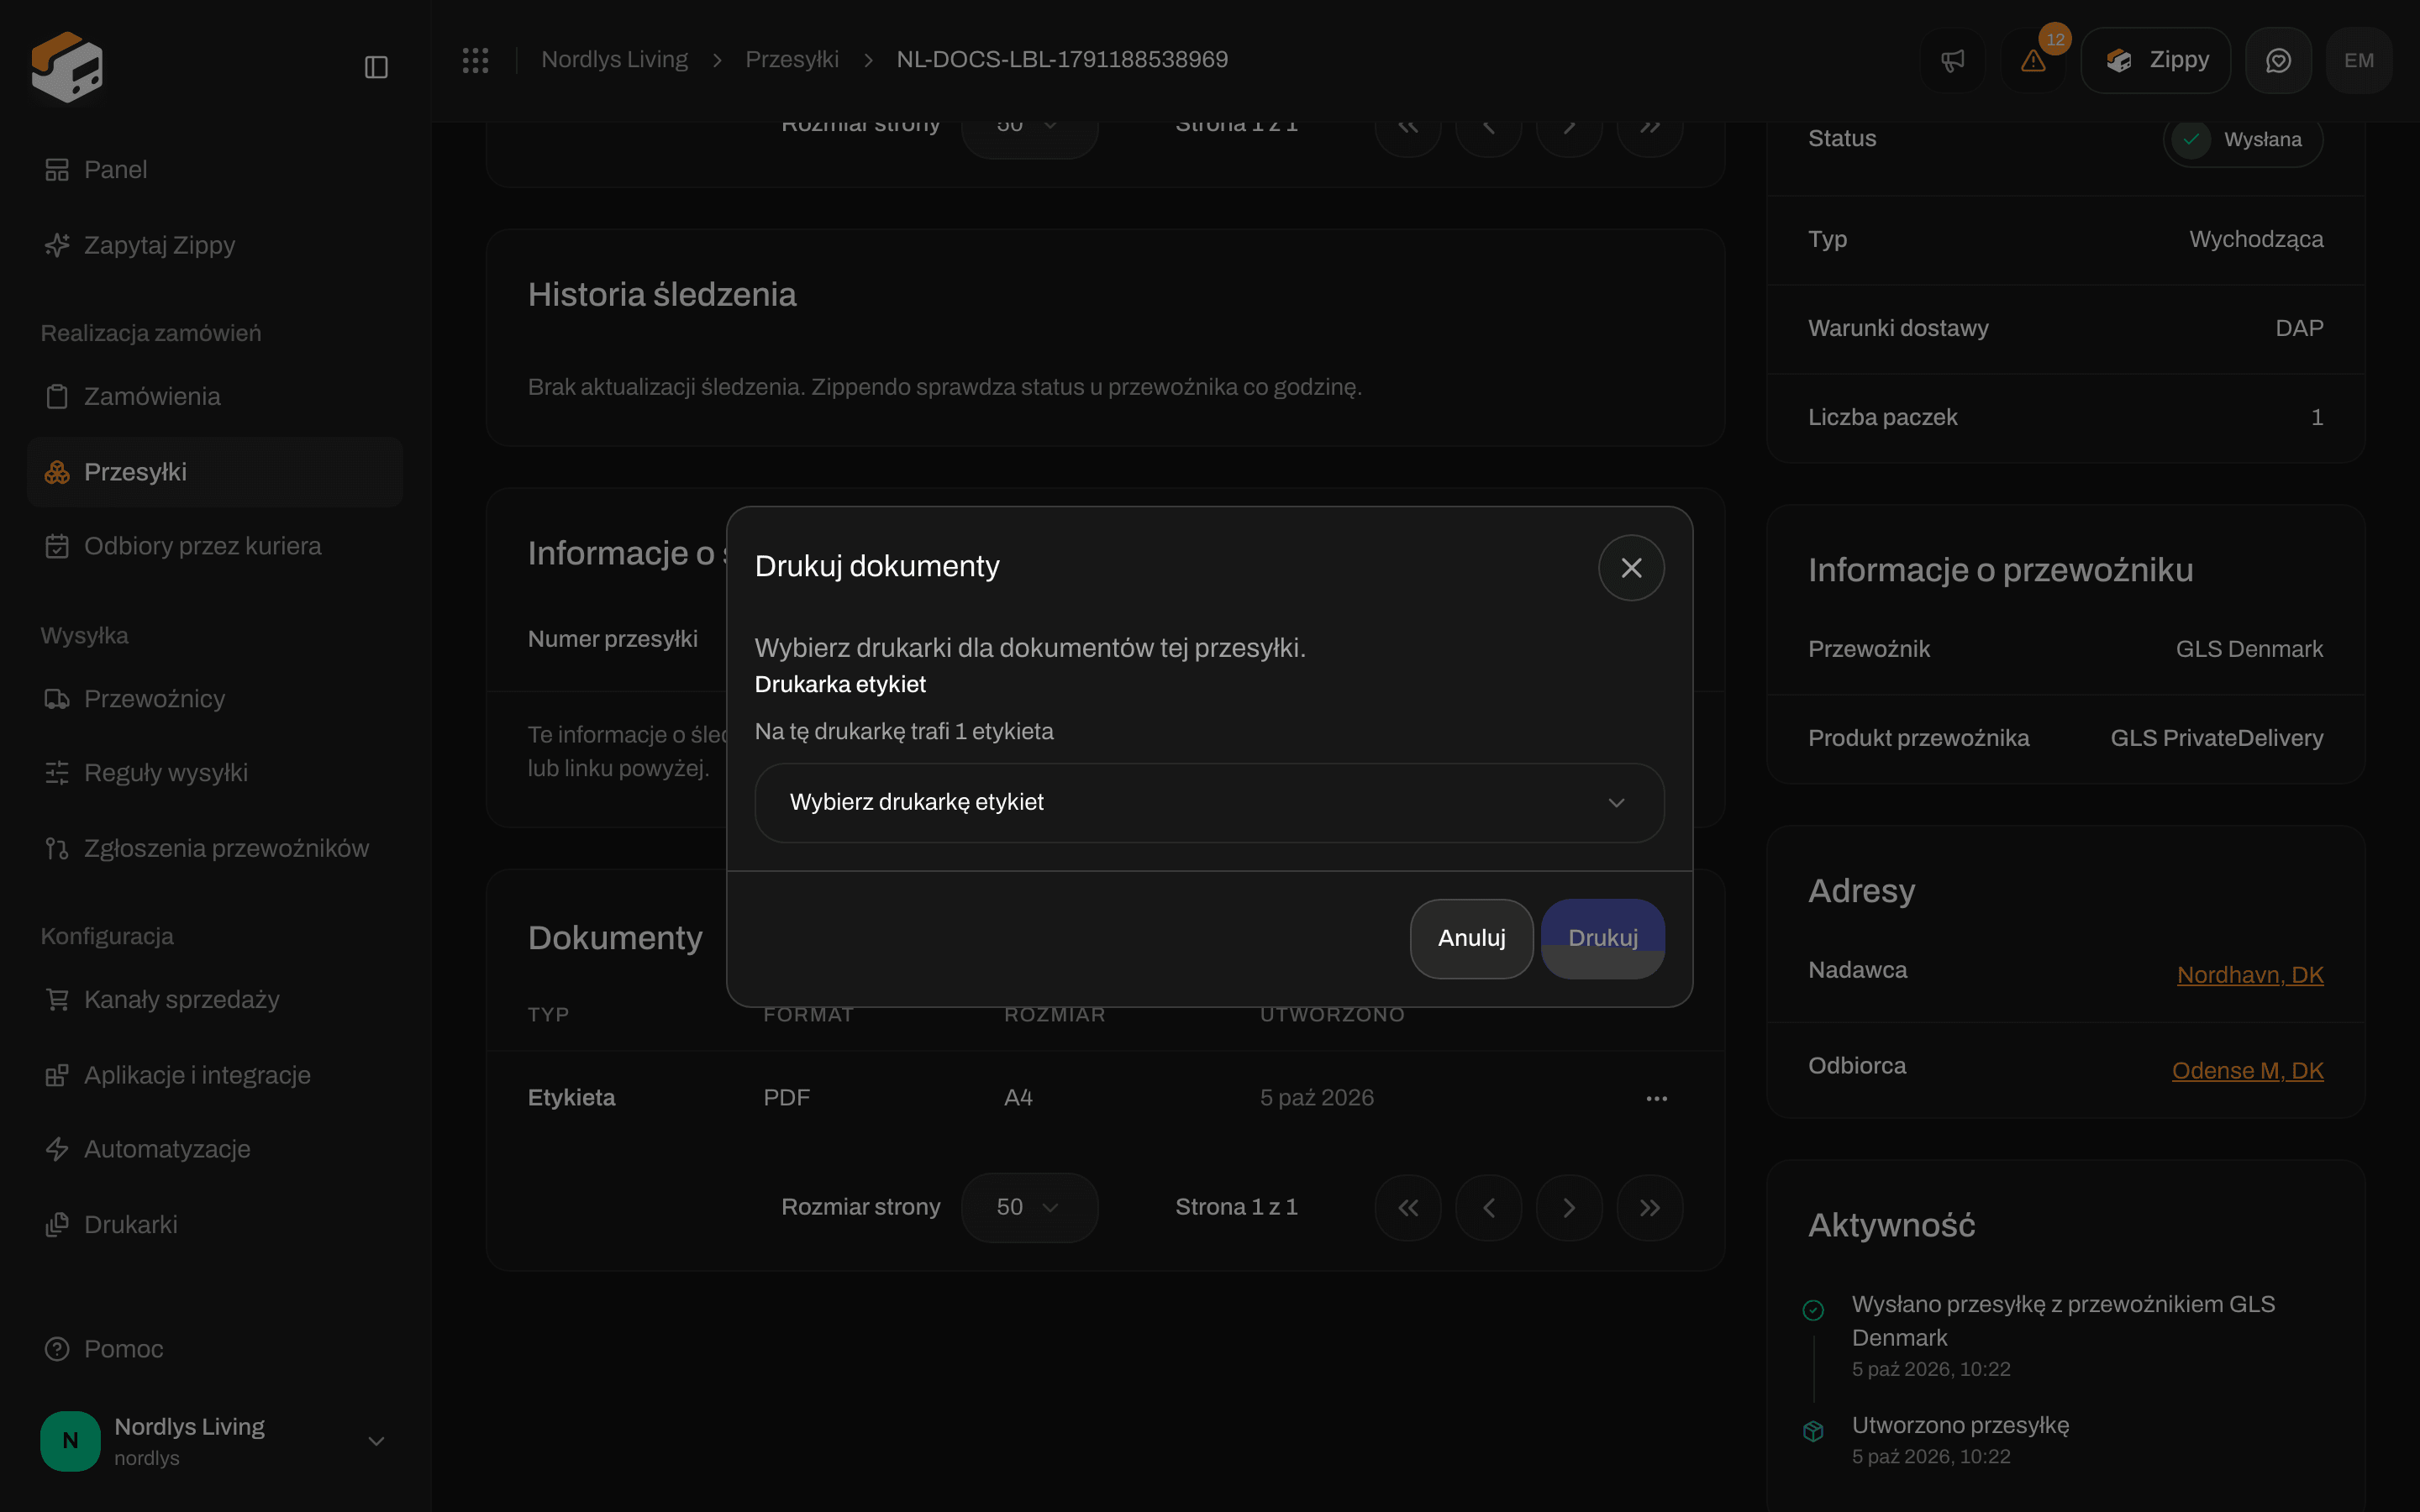The width and height of the screenshot is (2420, 1512).
Task: Open Odbiory przez kuriera sidebar item
Action: pyautogui.click(x=215, y=546)
